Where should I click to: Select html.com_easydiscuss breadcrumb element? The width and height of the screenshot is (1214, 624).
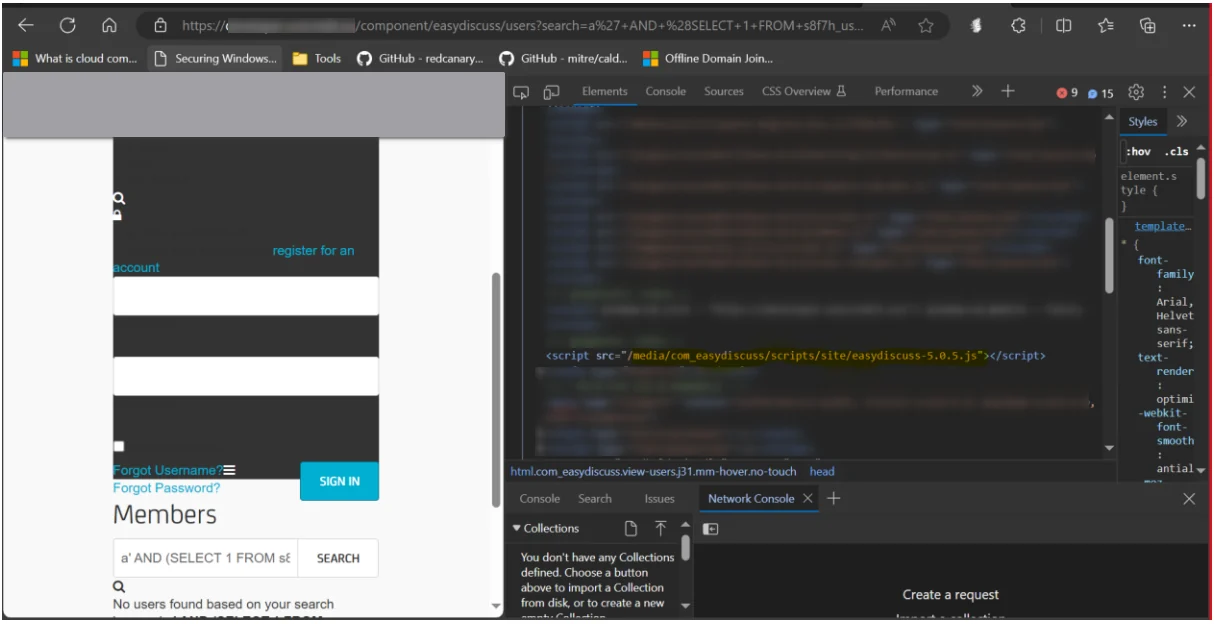click(654, 471)
